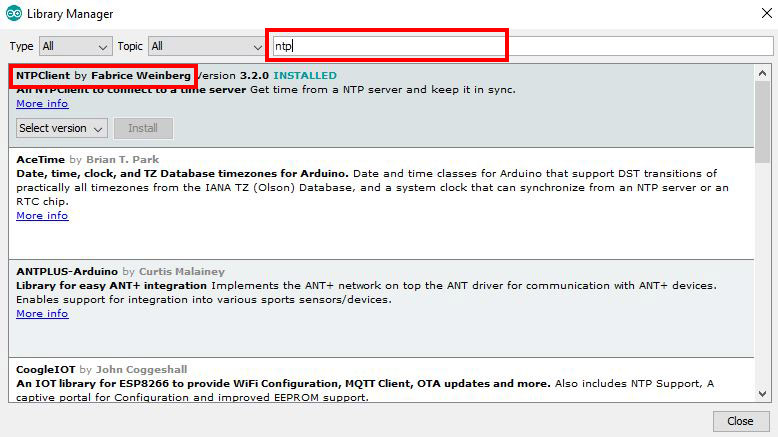The image size is (778, 437).
Task: Click author name John Coggeshall
Action: pos(141,370)
